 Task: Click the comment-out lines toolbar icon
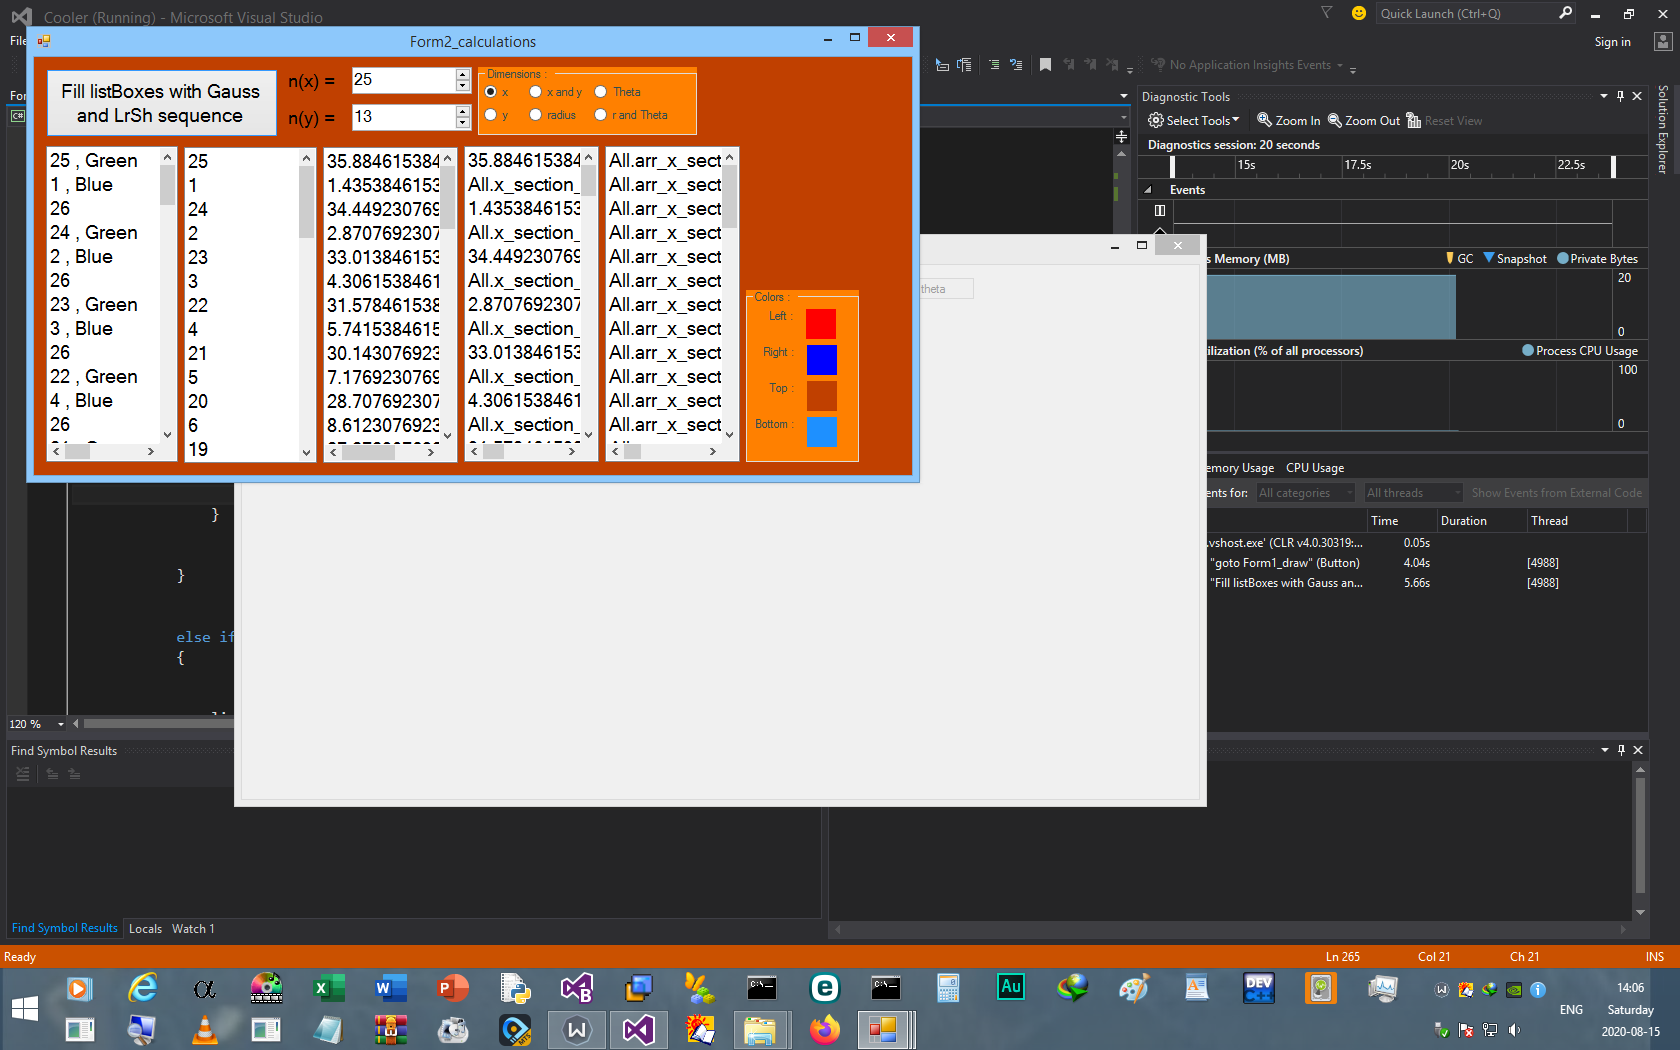tap(994, 65)
